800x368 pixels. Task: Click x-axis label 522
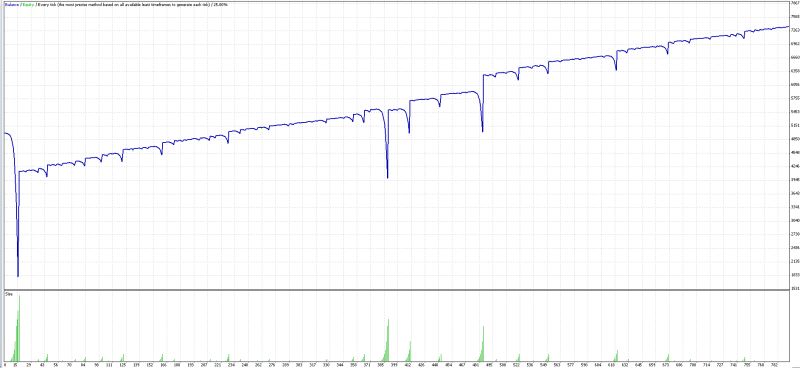point(516,365)
